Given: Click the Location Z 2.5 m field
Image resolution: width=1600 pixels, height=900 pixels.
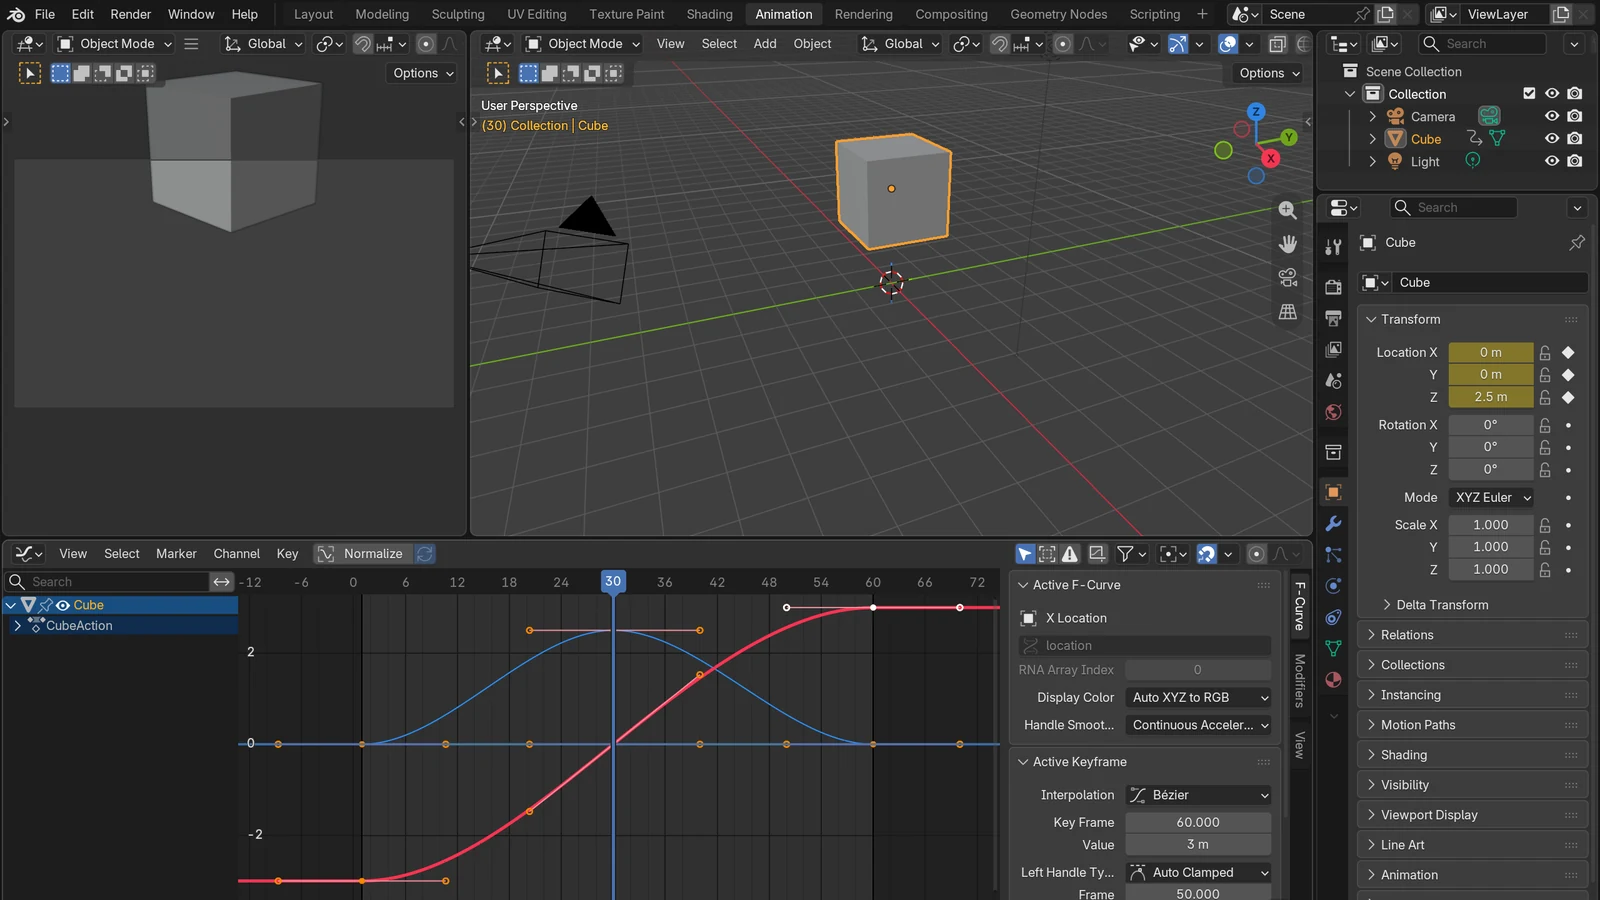Looking at the screenshot, I should click(1490, 397).
